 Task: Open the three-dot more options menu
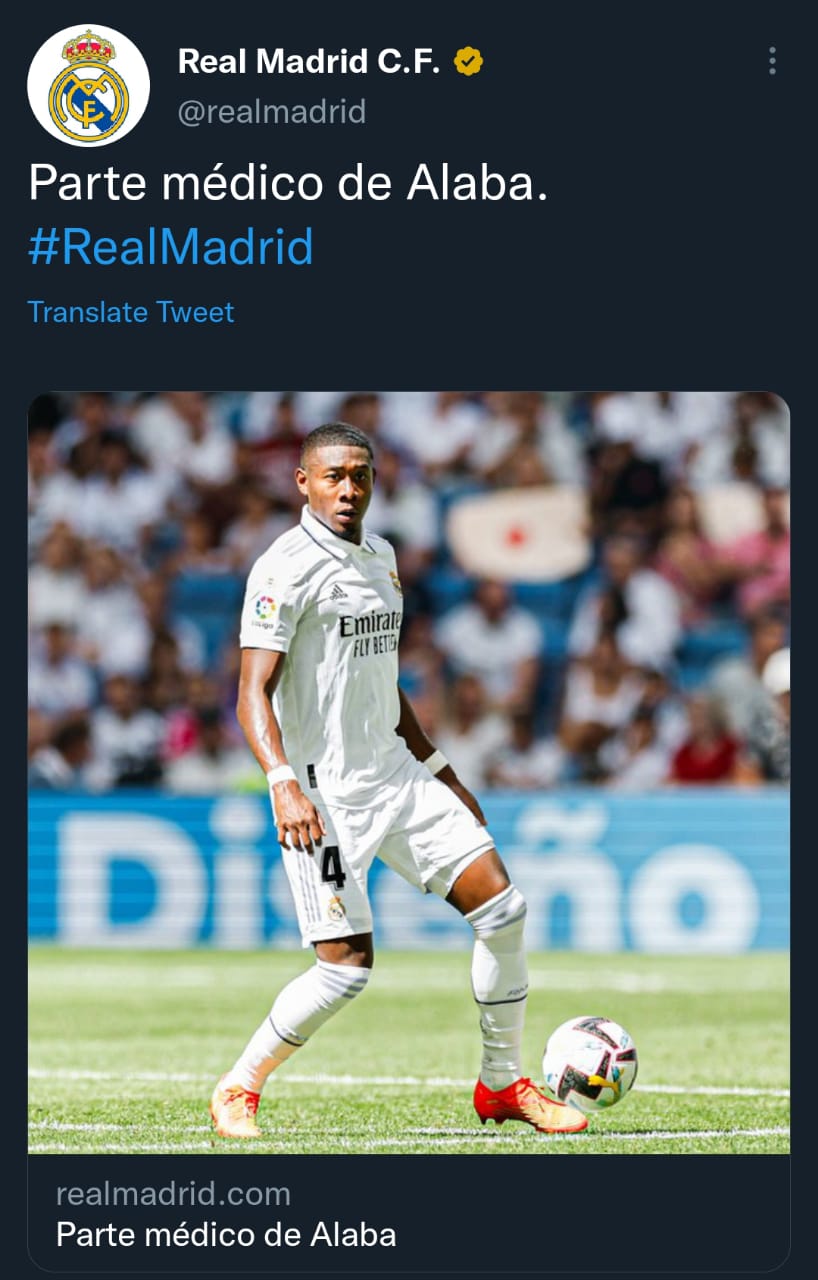[772, 61]
